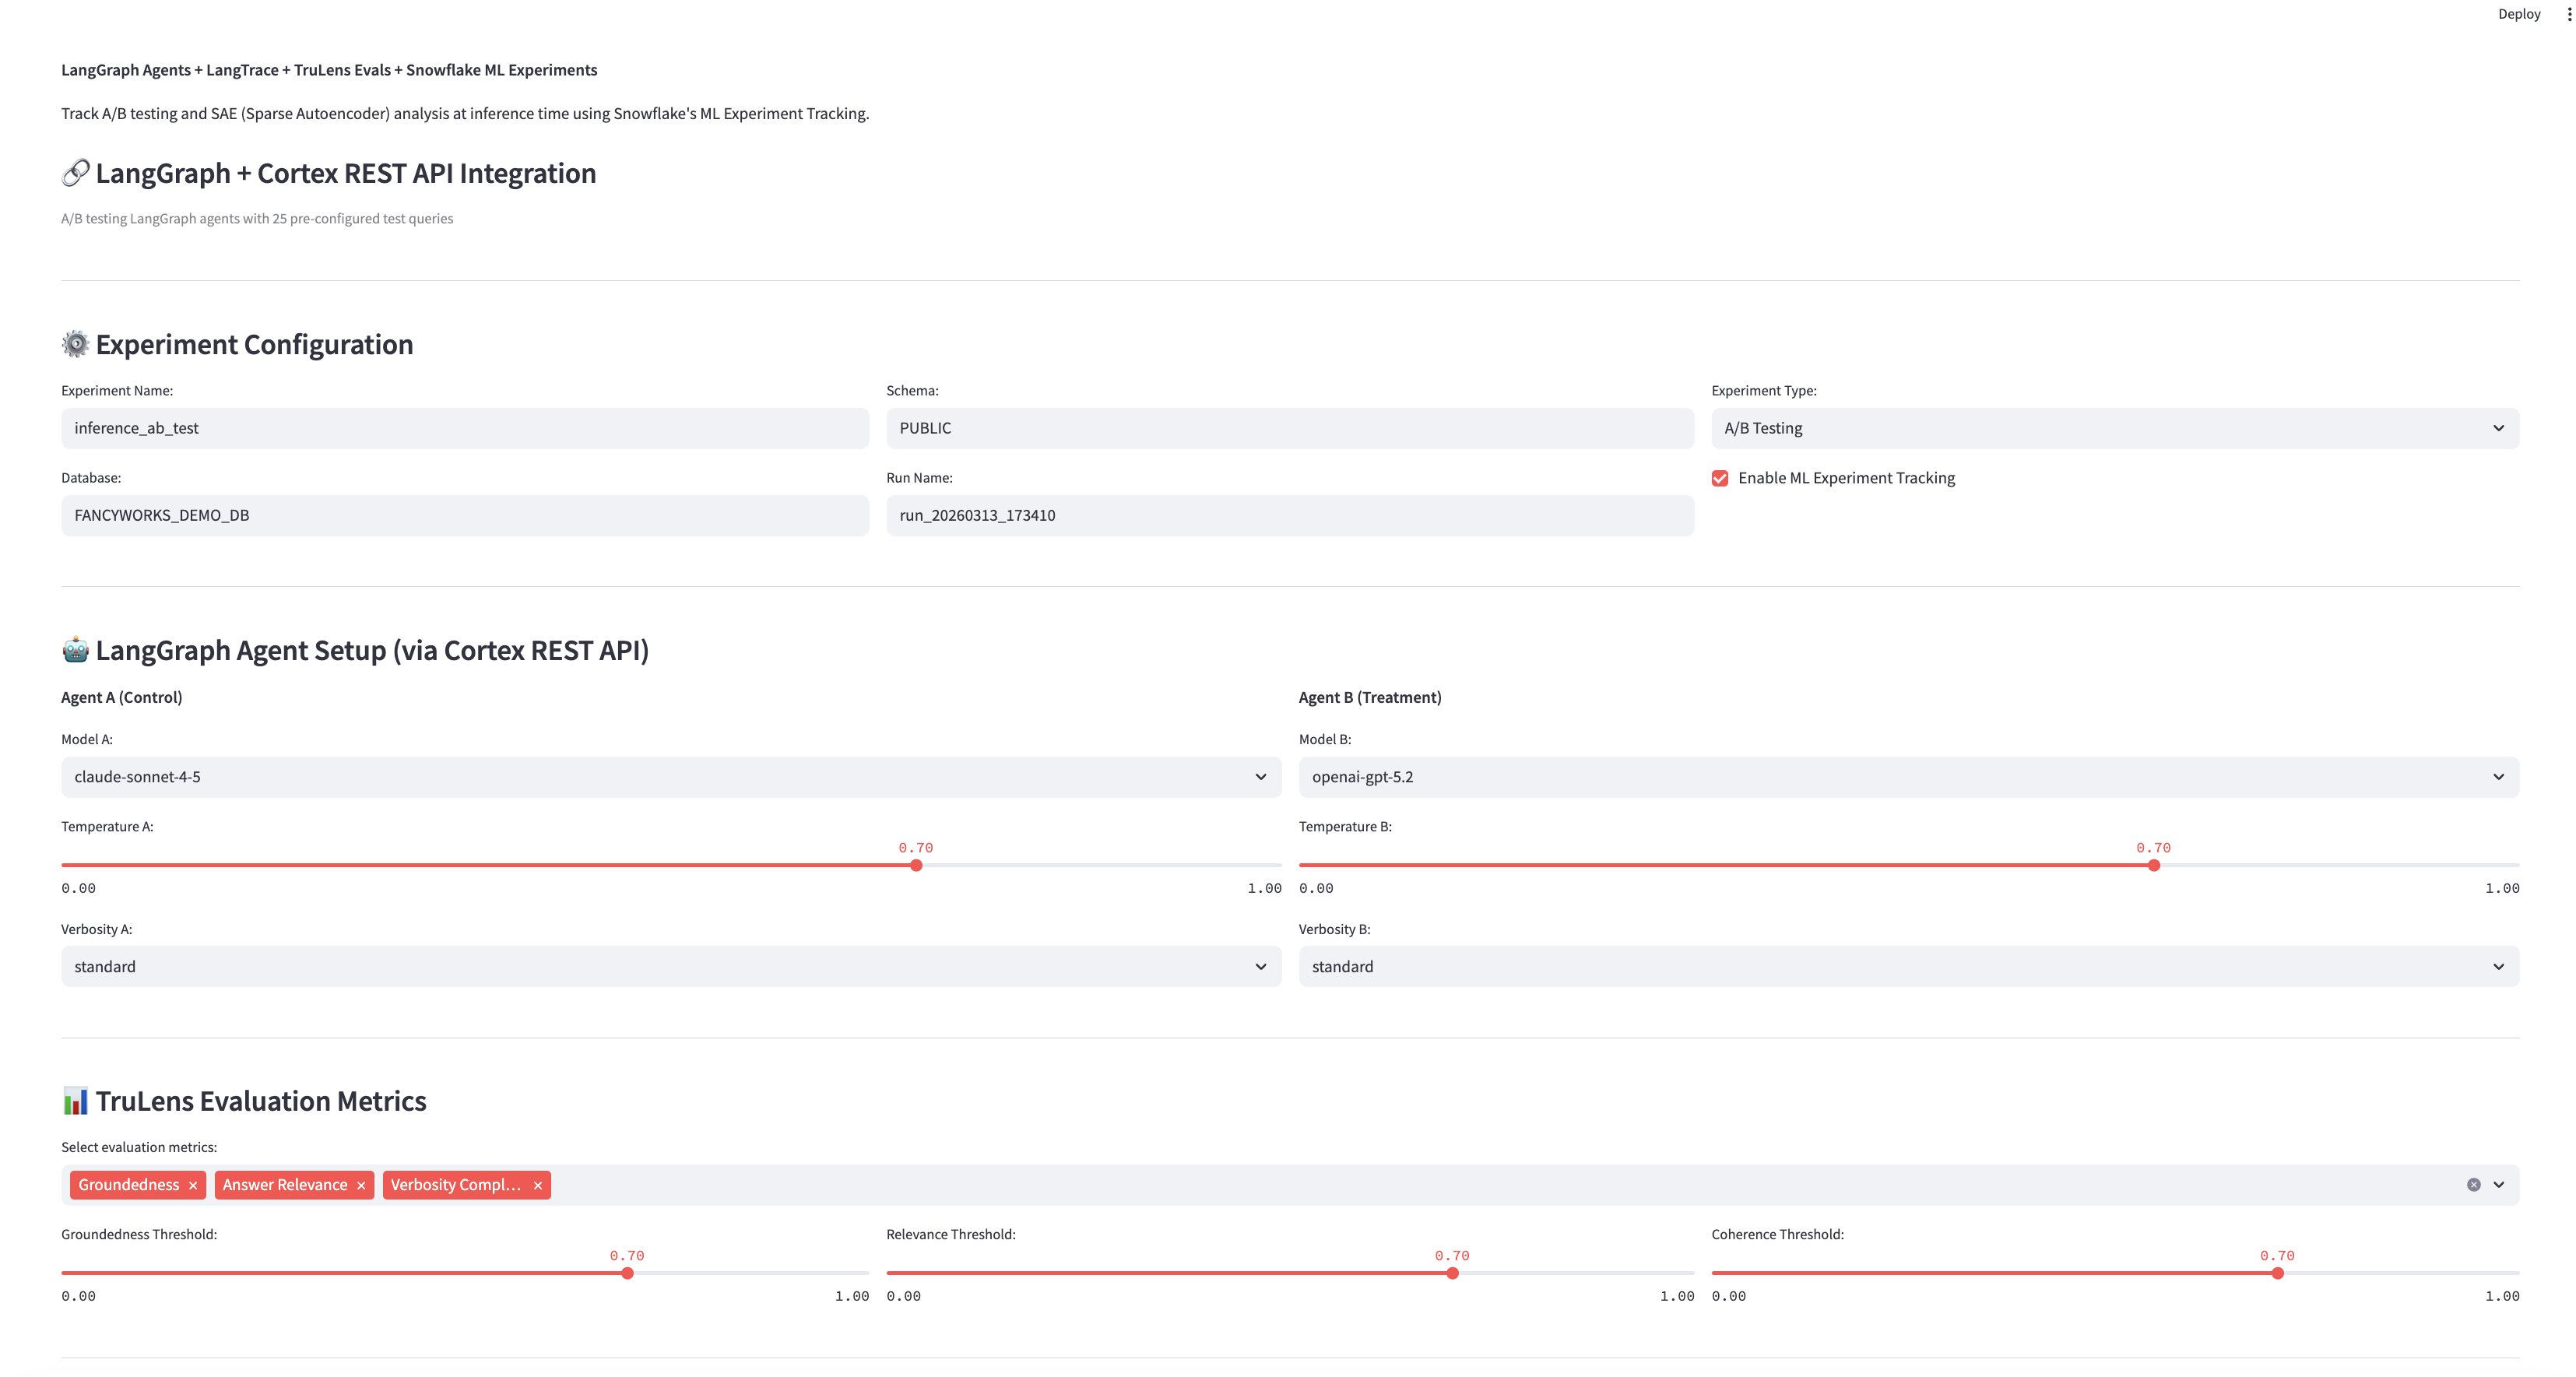
Task: Click chevron on Verbosity A selector
Action: 1260,967
